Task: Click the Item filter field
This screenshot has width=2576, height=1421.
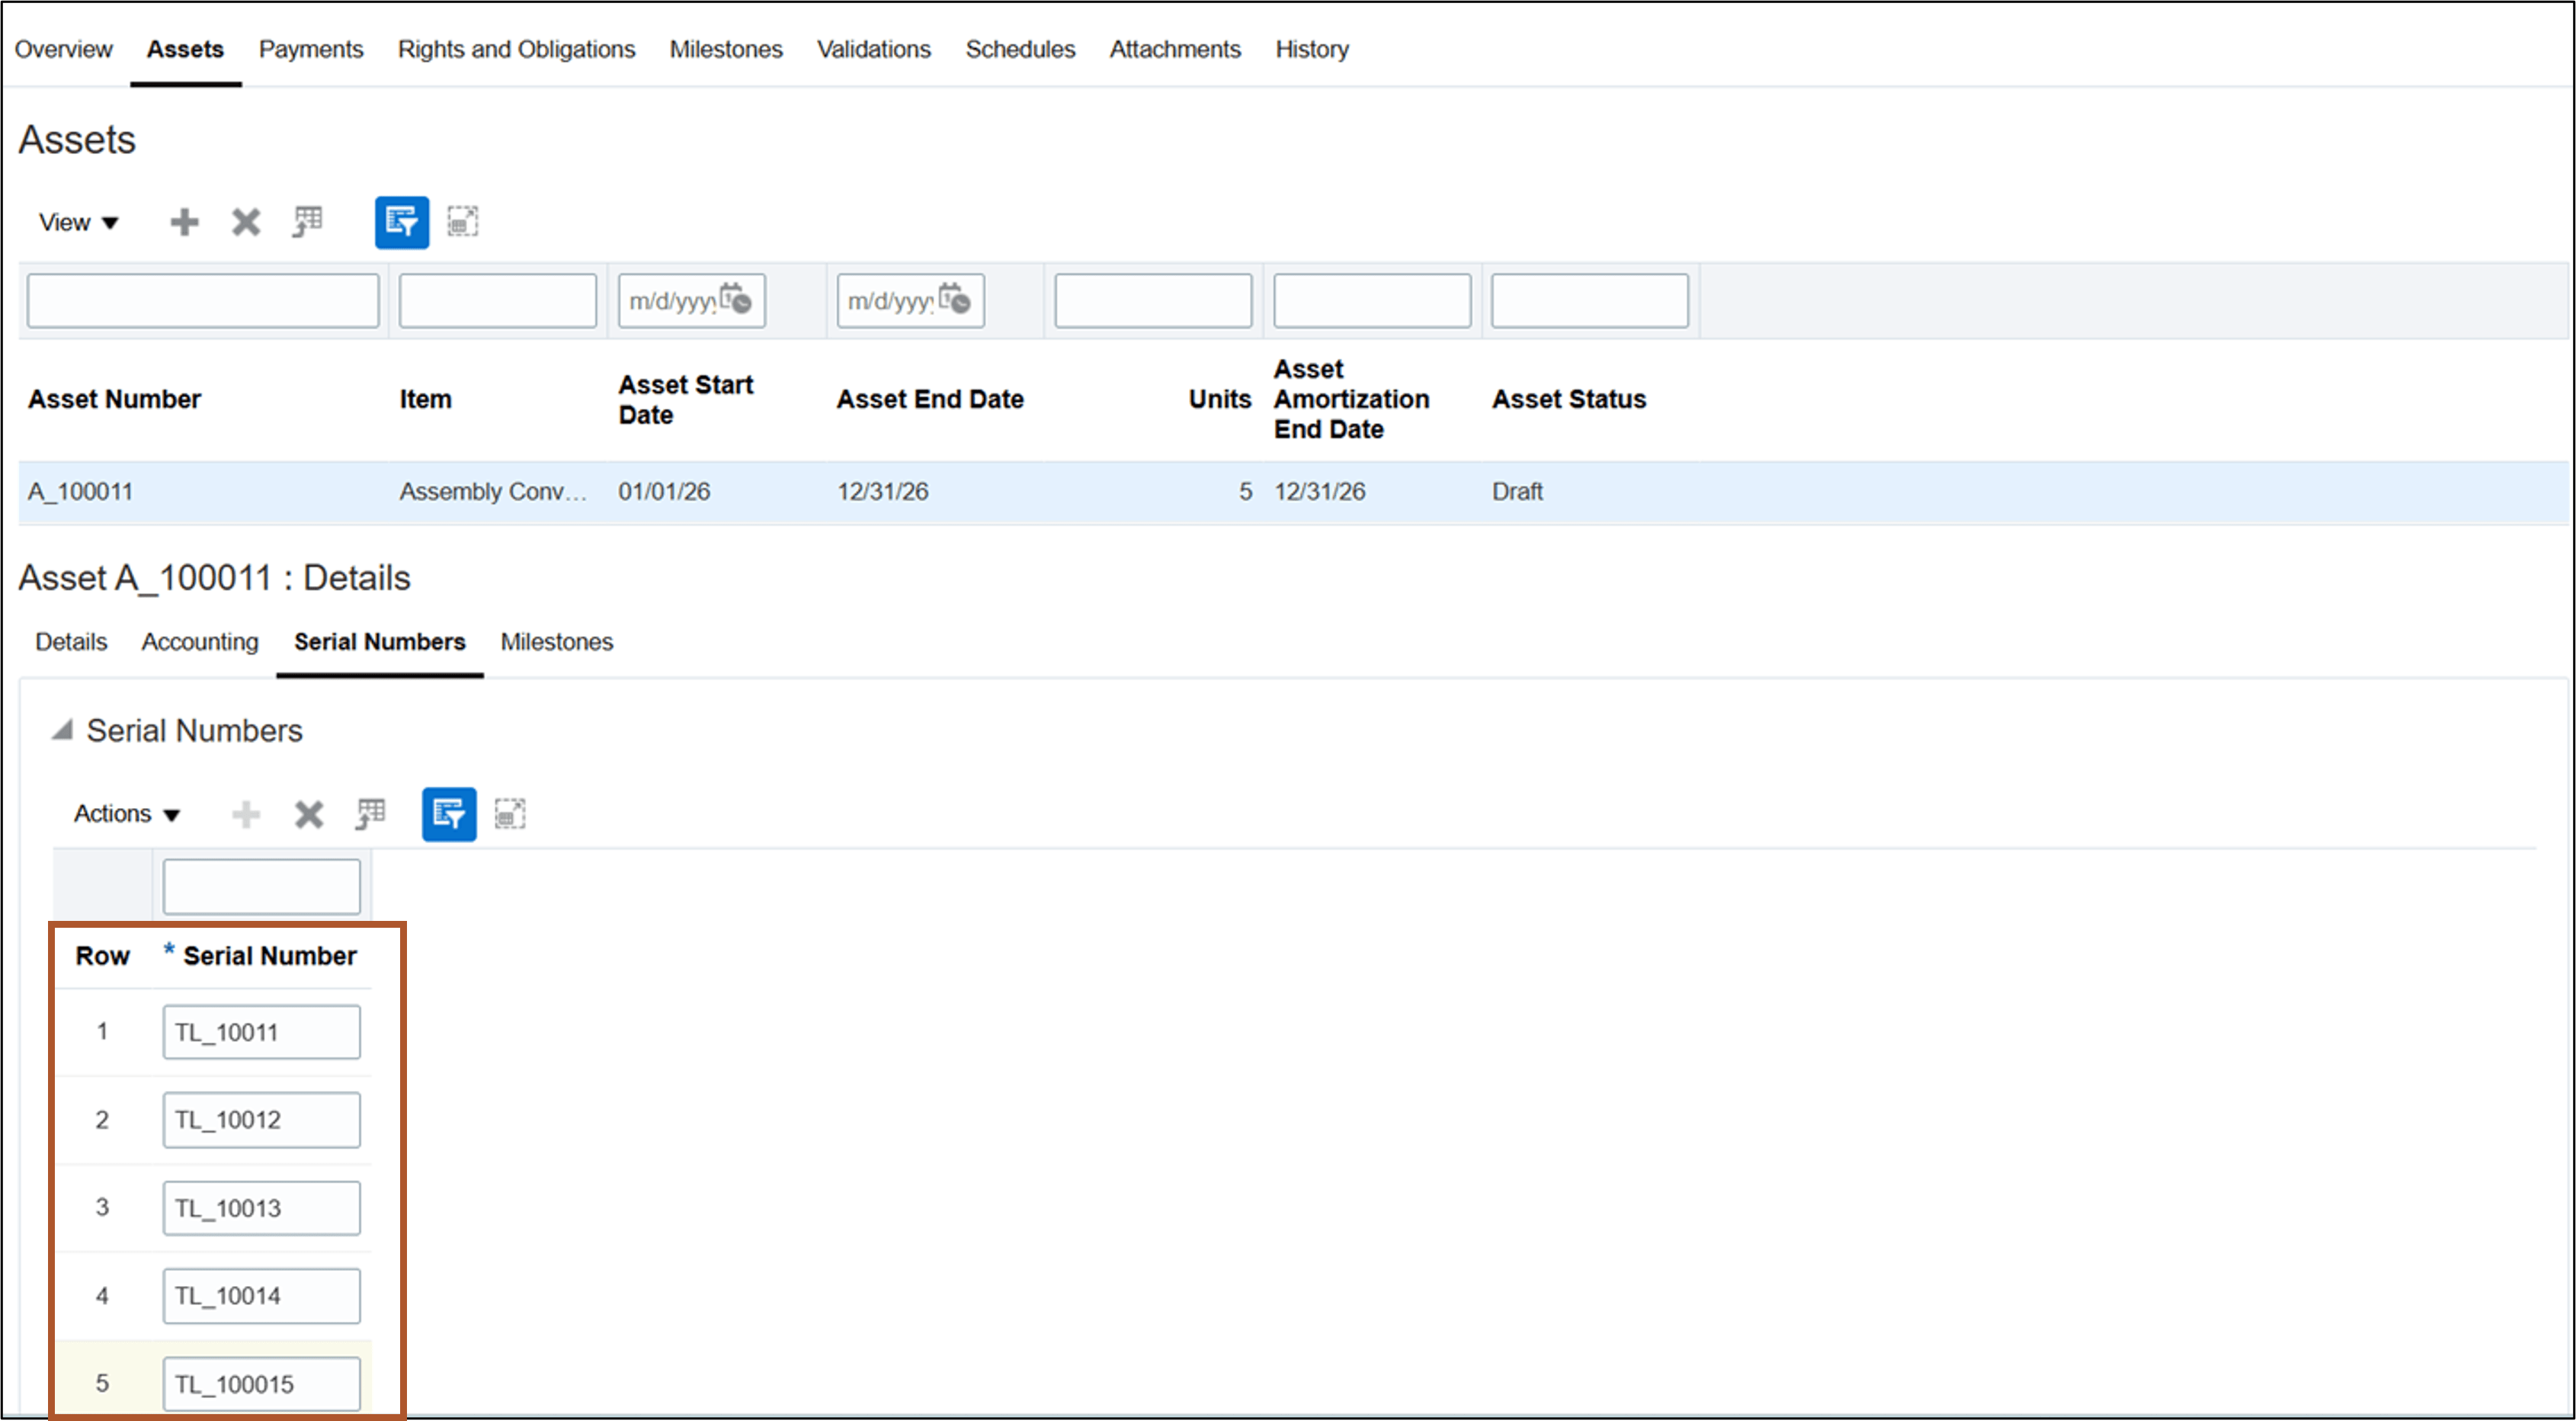Action: (498, 300)
